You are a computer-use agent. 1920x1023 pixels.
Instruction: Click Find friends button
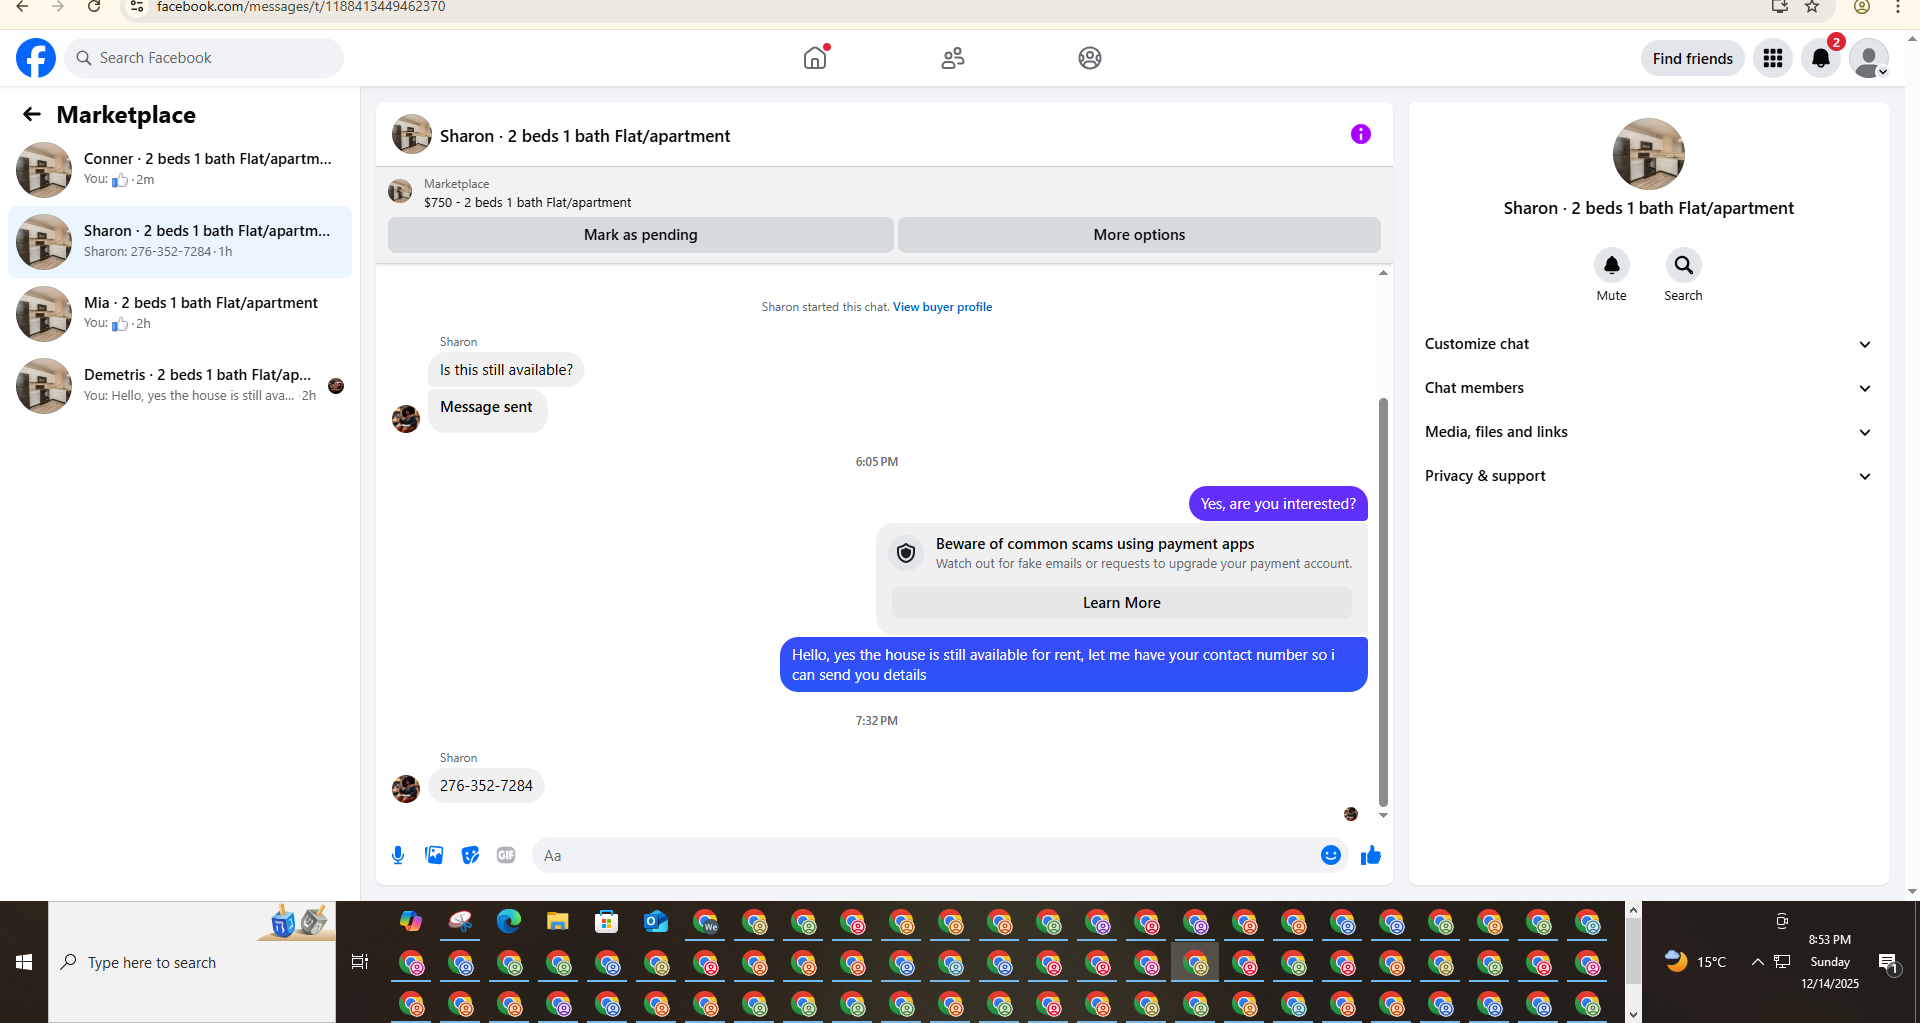1692,58
